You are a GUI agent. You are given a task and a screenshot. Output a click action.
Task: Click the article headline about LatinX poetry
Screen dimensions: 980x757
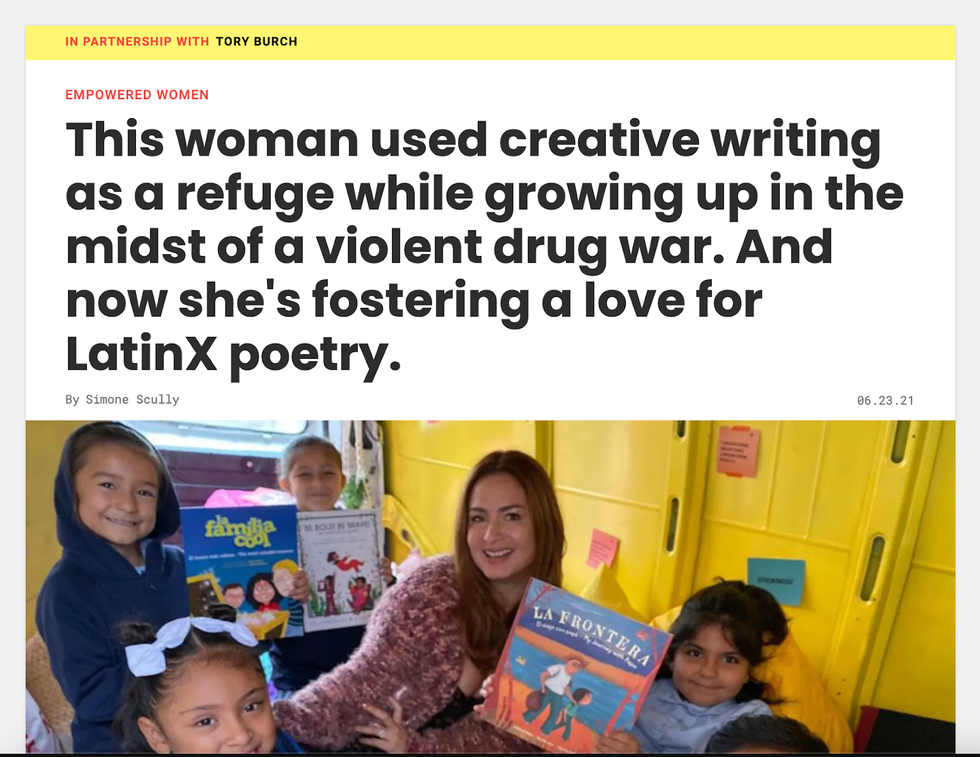point(484,248)
